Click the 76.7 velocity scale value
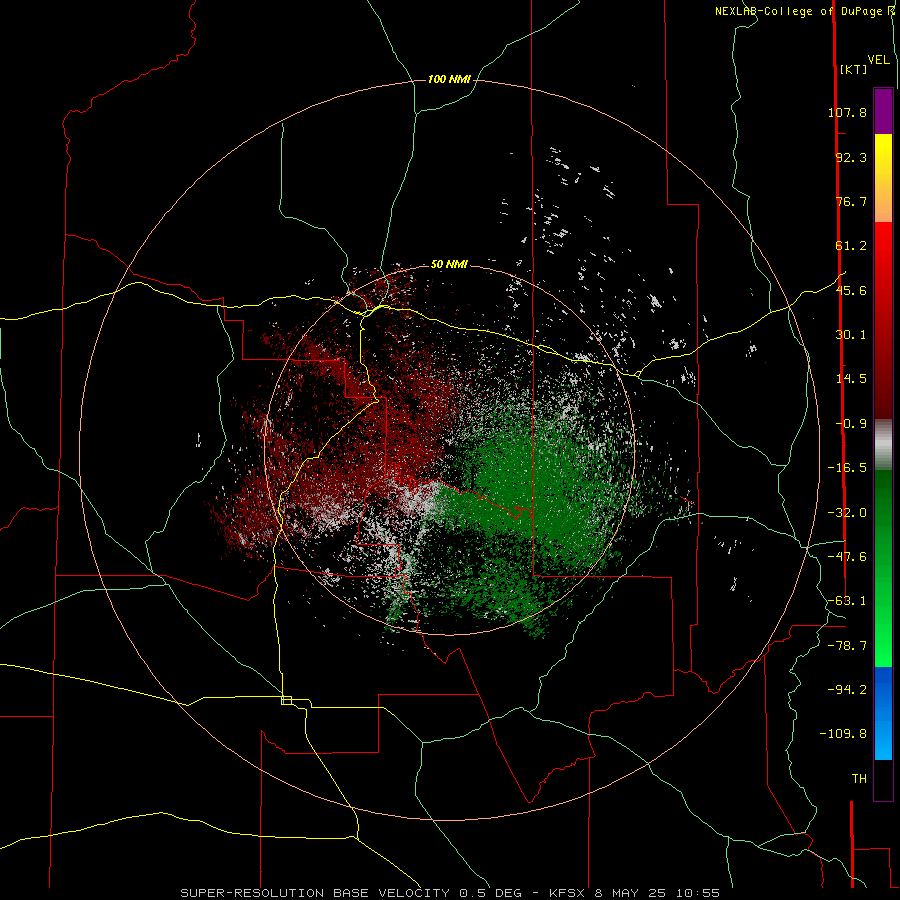The width and height of the screenshot is (900, 900). pyautogui.click(x=851, y=201)
